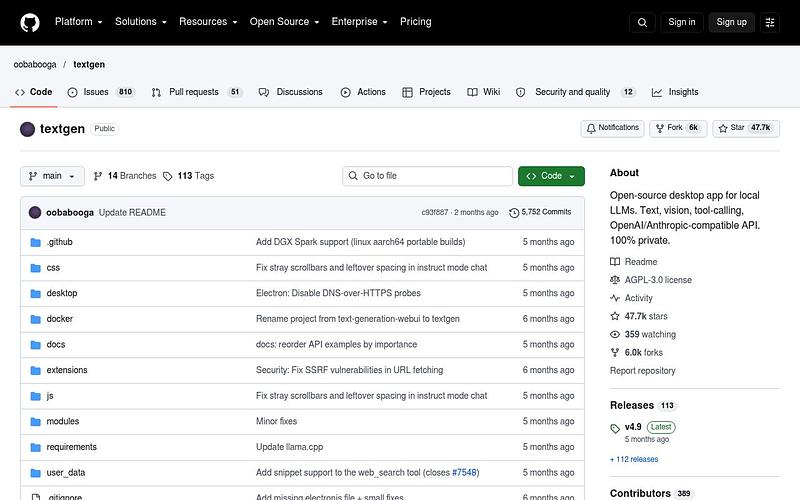800x500 pixels.
Task: Expand the Enterprise menu
Action: coord(359,22)
